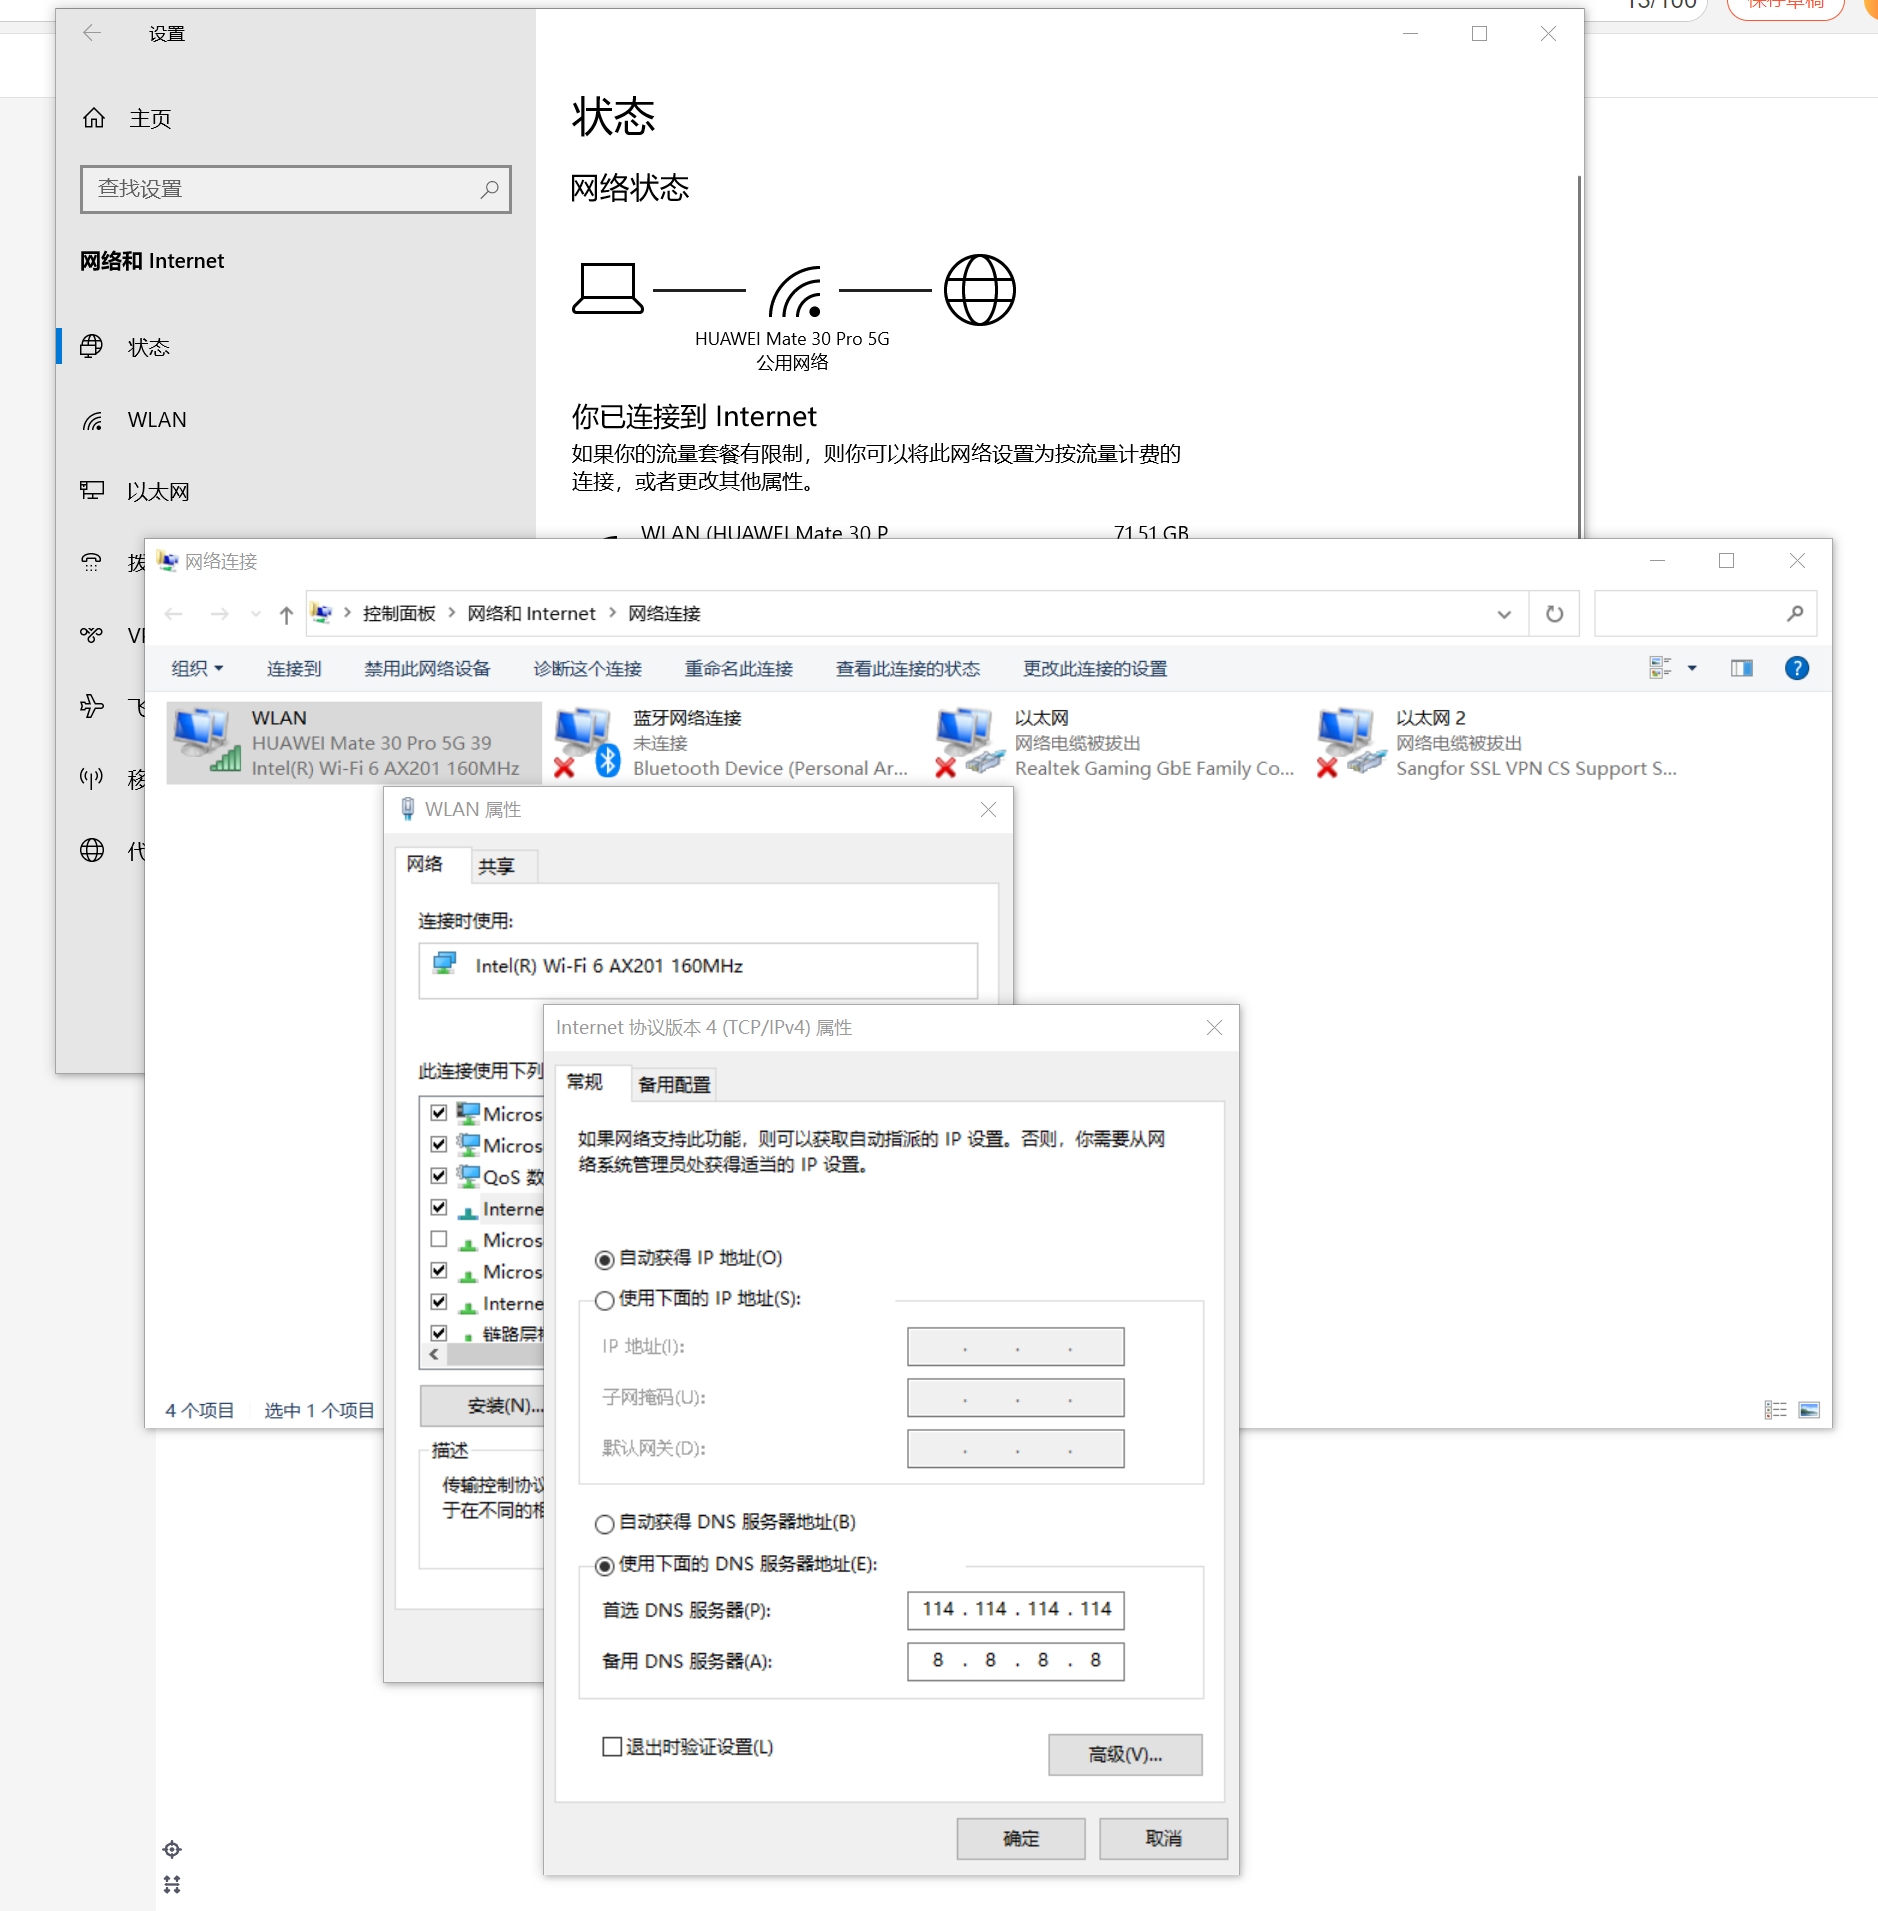The width and height of the screenshot is (1878, 1911).
Task: Select use the following DNS server addresses
Action: point(604,1566)
